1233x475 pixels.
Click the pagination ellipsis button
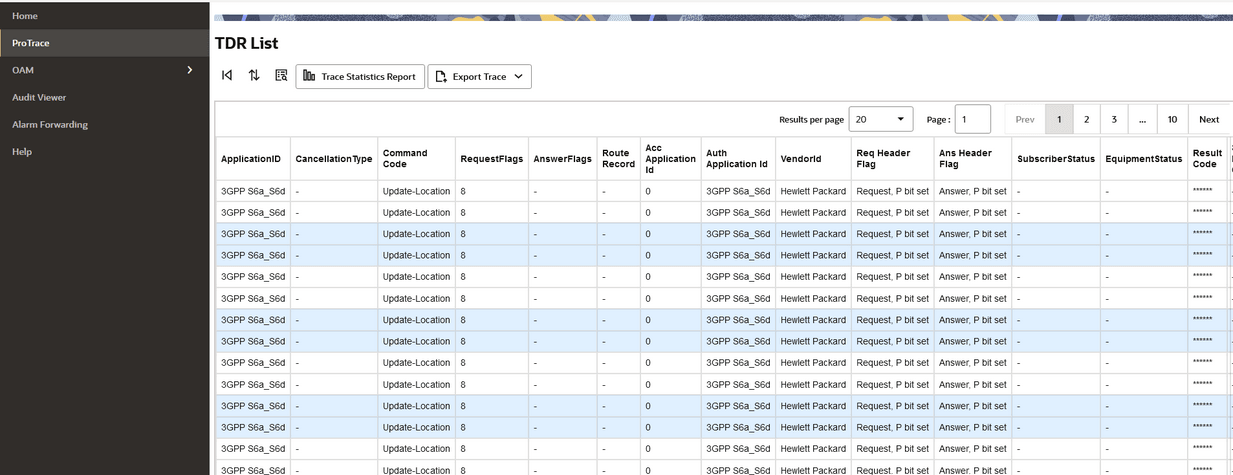tap(1142, 119)
